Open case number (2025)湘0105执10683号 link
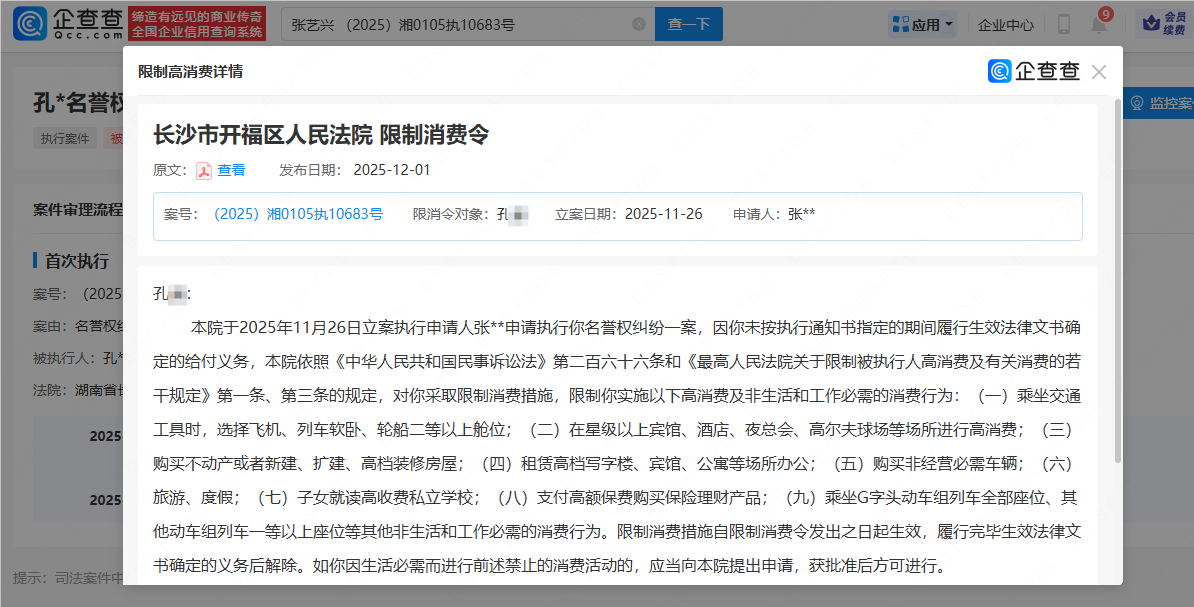 297,214
